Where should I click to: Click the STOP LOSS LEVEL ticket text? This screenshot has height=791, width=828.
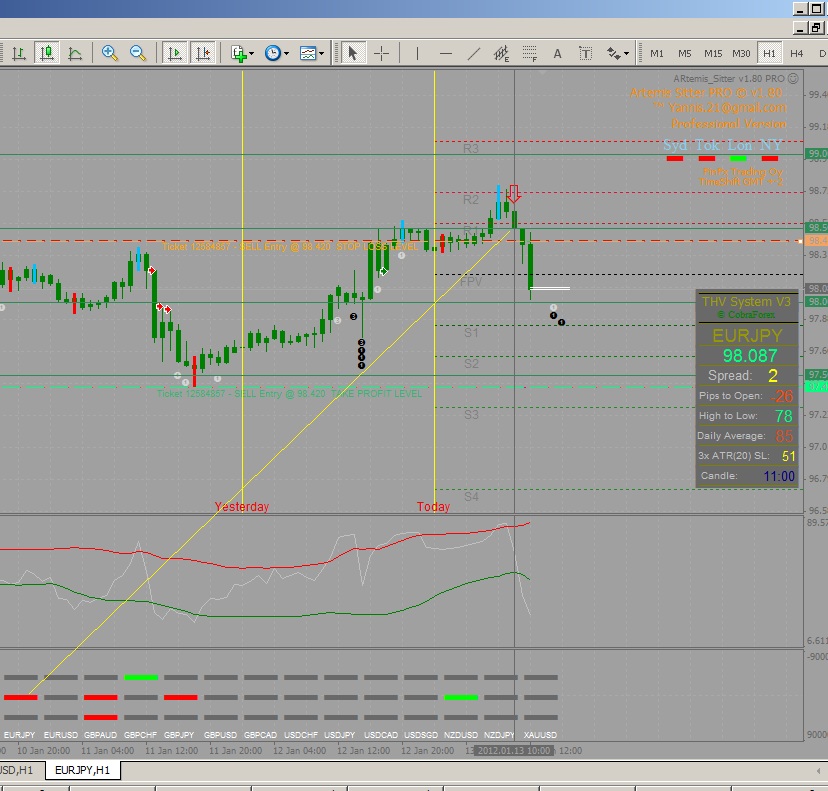tap(290, 247)
